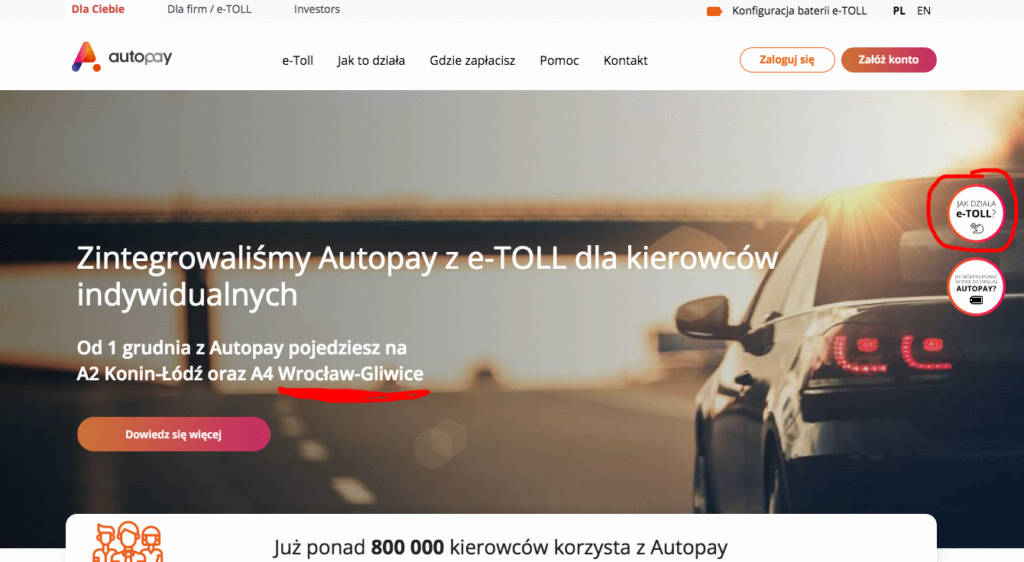Click the Dowiedz się więcej button
Image resolution: width=1024 pixels, height=562 pixels.
(174, 434)
